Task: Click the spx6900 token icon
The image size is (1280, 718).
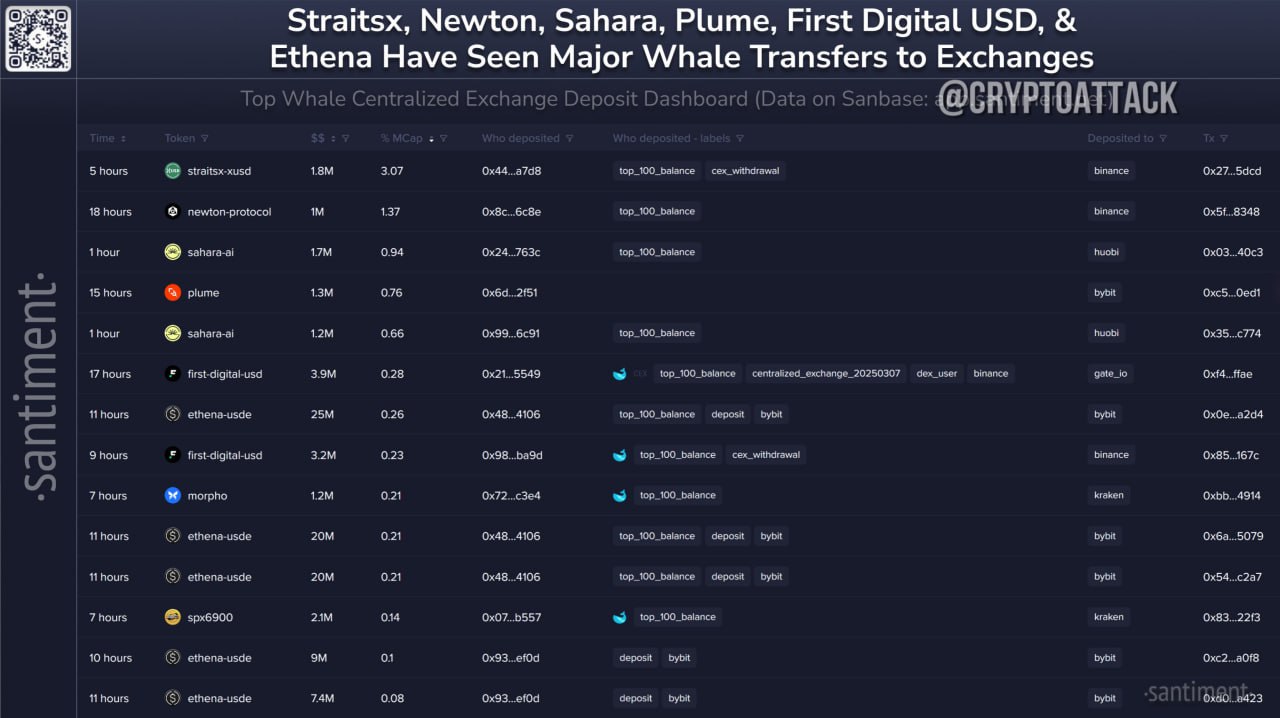Action: click(x=172, y=617)
